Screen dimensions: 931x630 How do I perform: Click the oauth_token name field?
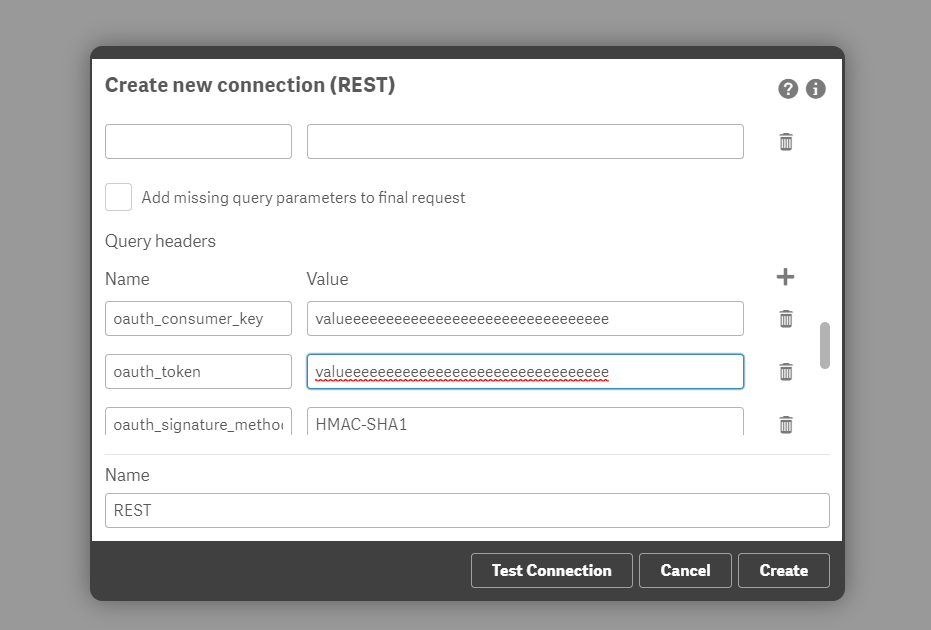point(198,372)
